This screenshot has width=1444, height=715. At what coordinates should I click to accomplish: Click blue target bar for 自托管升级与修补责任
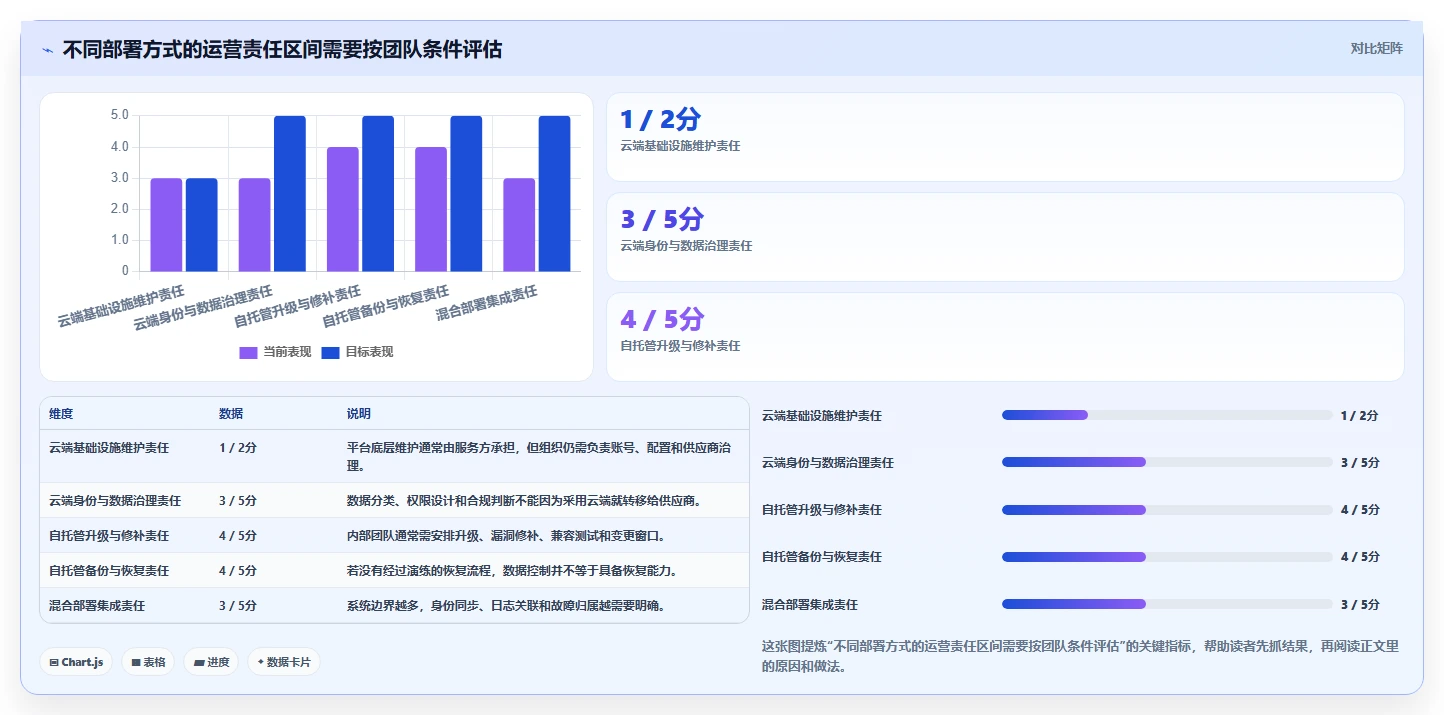[378, 194]
